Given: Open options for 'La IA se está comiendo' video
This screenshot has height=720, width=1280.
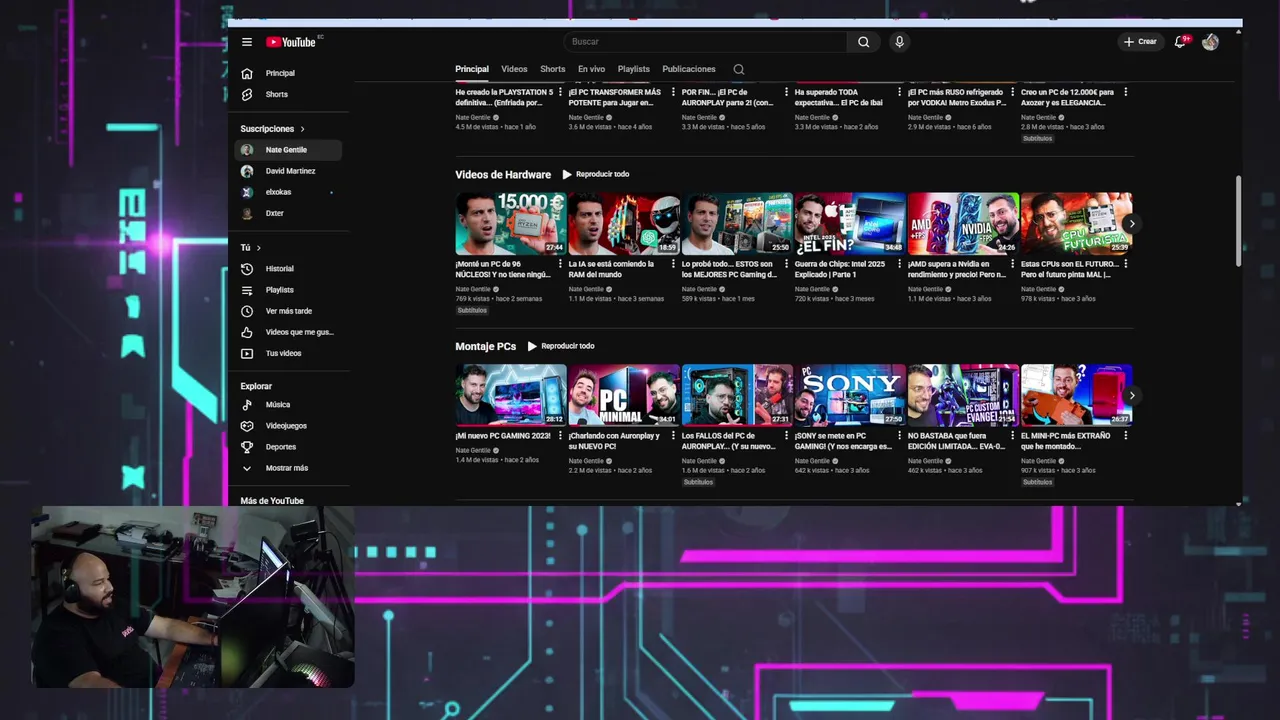Looking at the screenshot, I should tap(674, 264).
